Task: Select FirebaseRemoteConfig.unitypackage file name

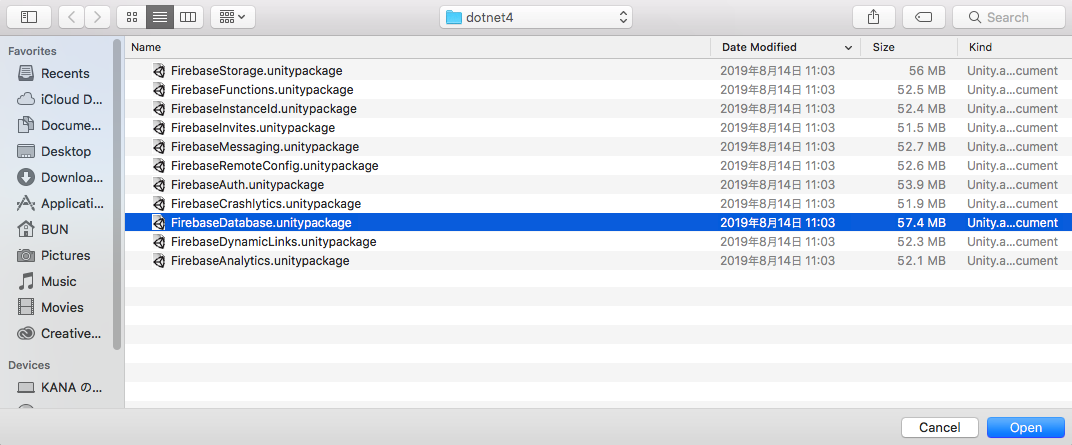Action: 274,165
